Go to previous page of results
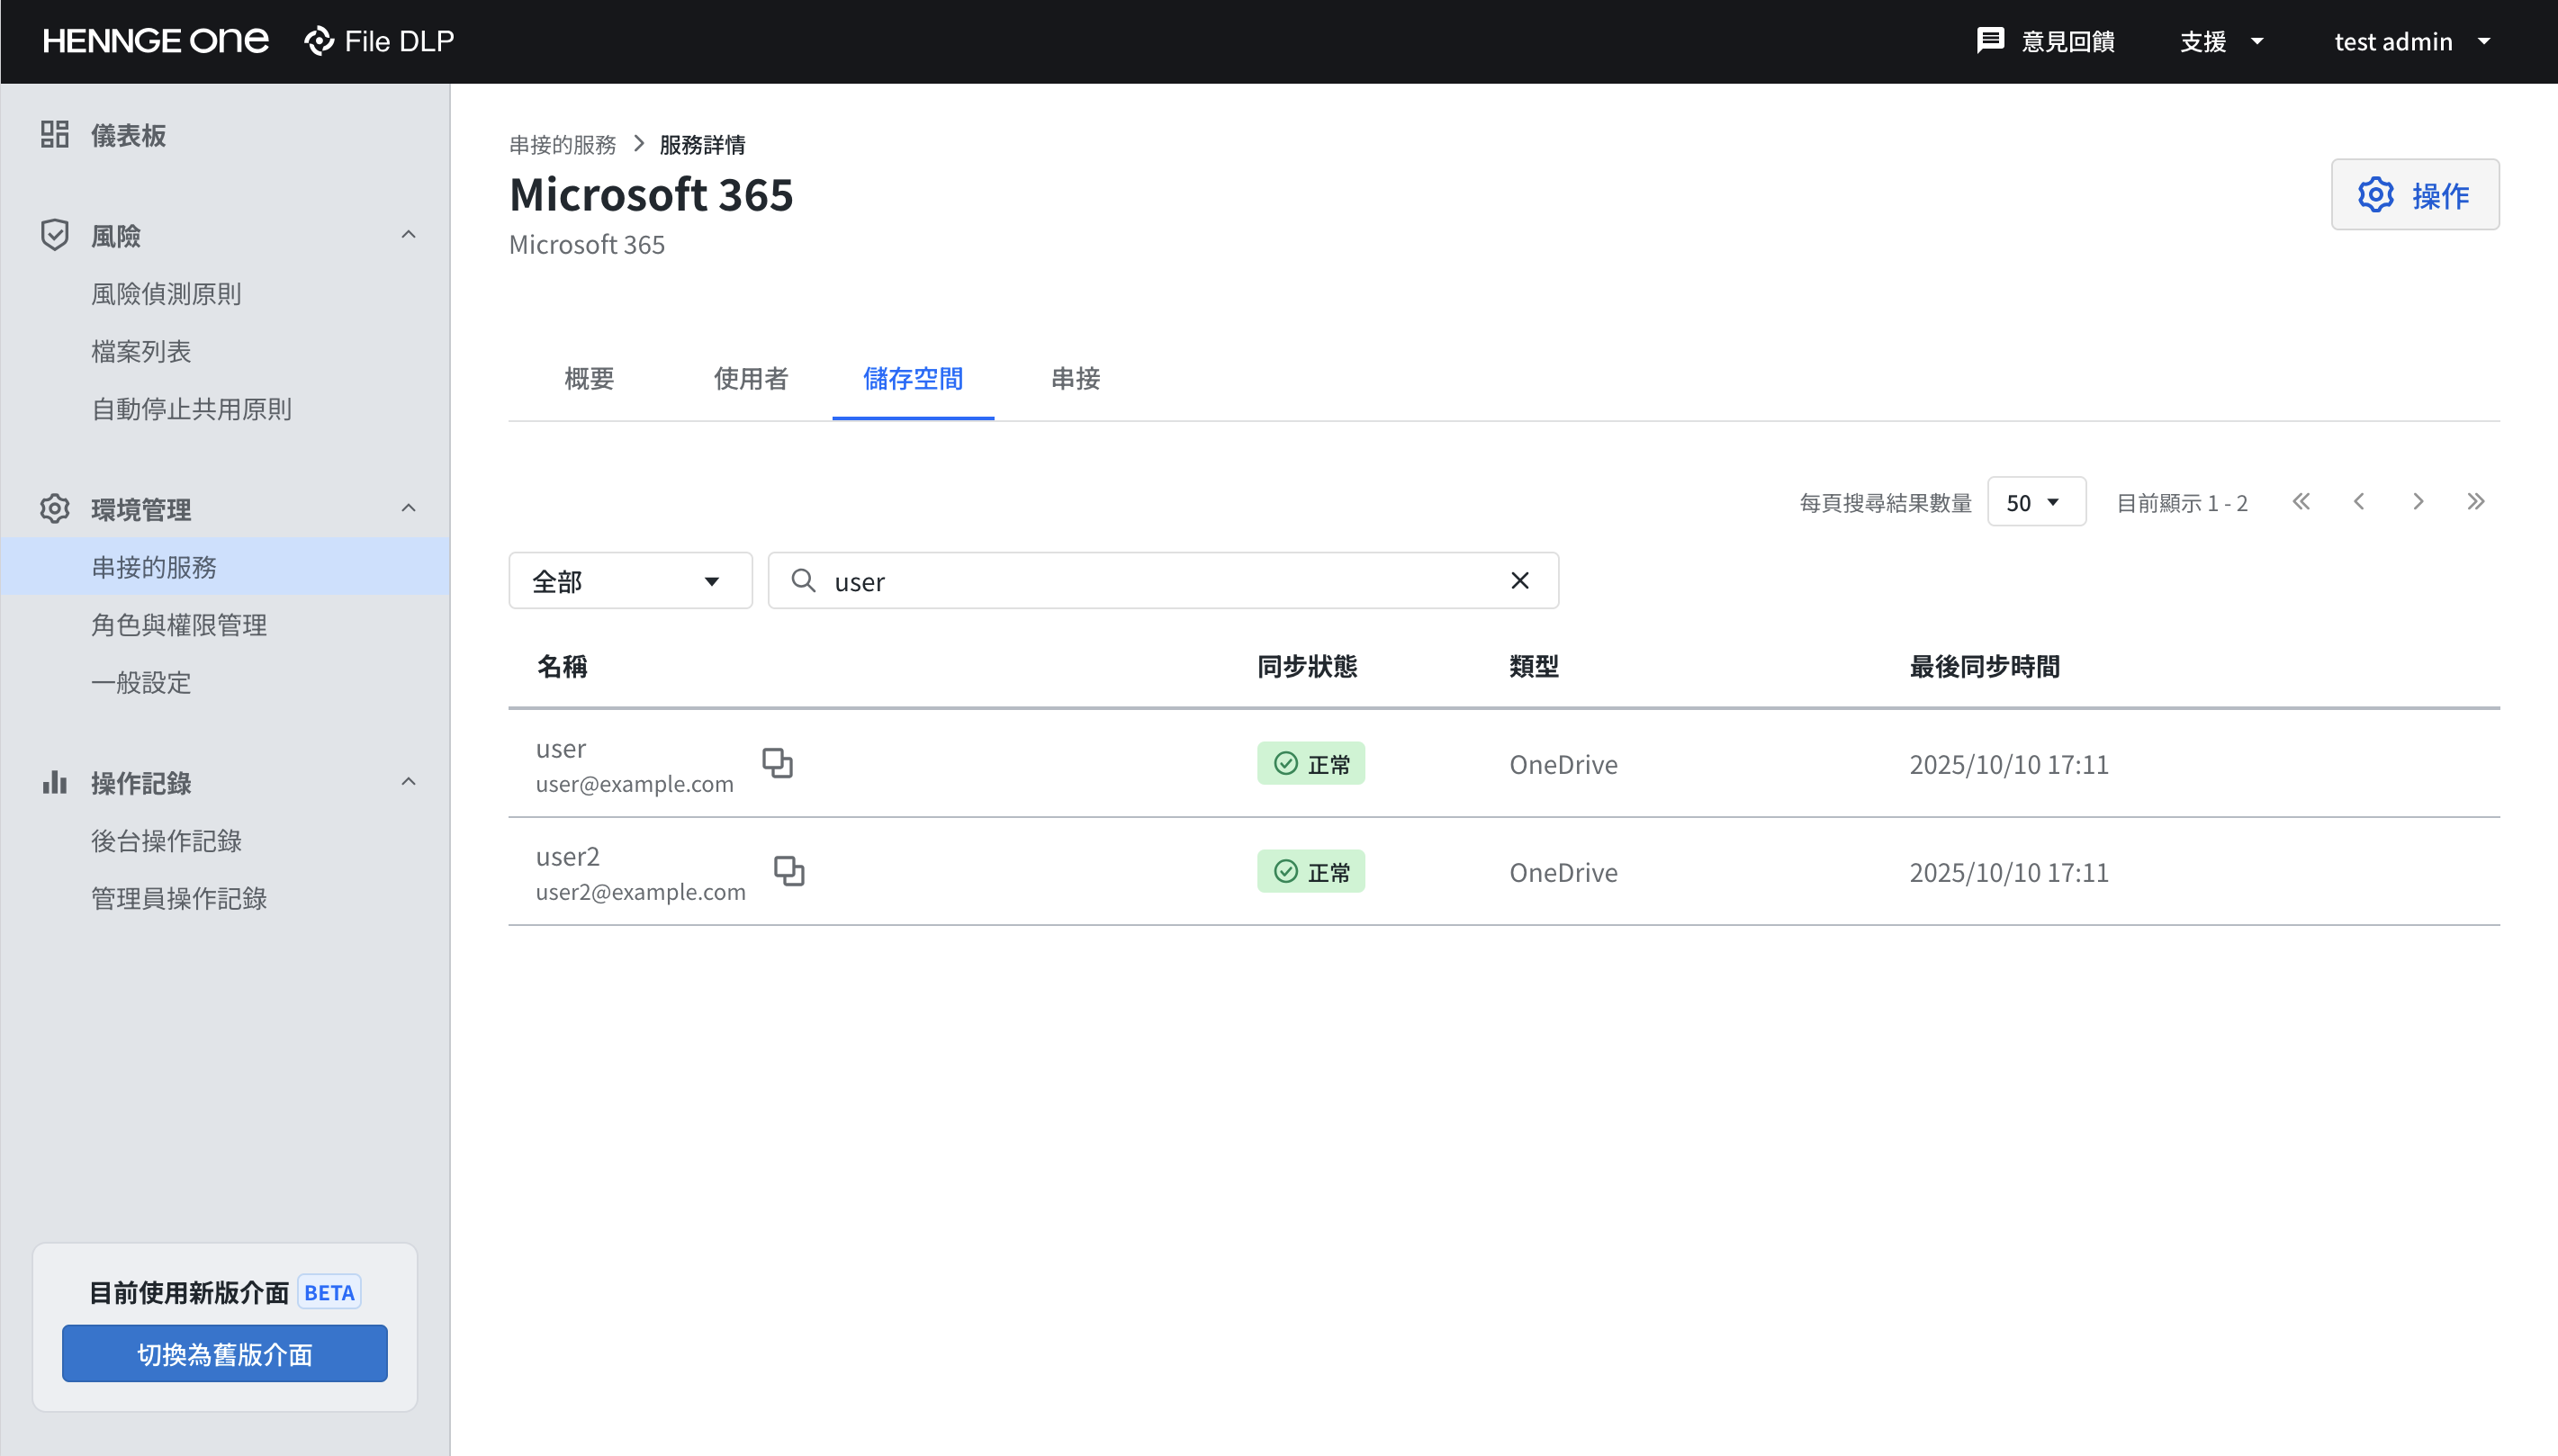This screenshot has width=2558, height=1456. tap(2359, 502)
